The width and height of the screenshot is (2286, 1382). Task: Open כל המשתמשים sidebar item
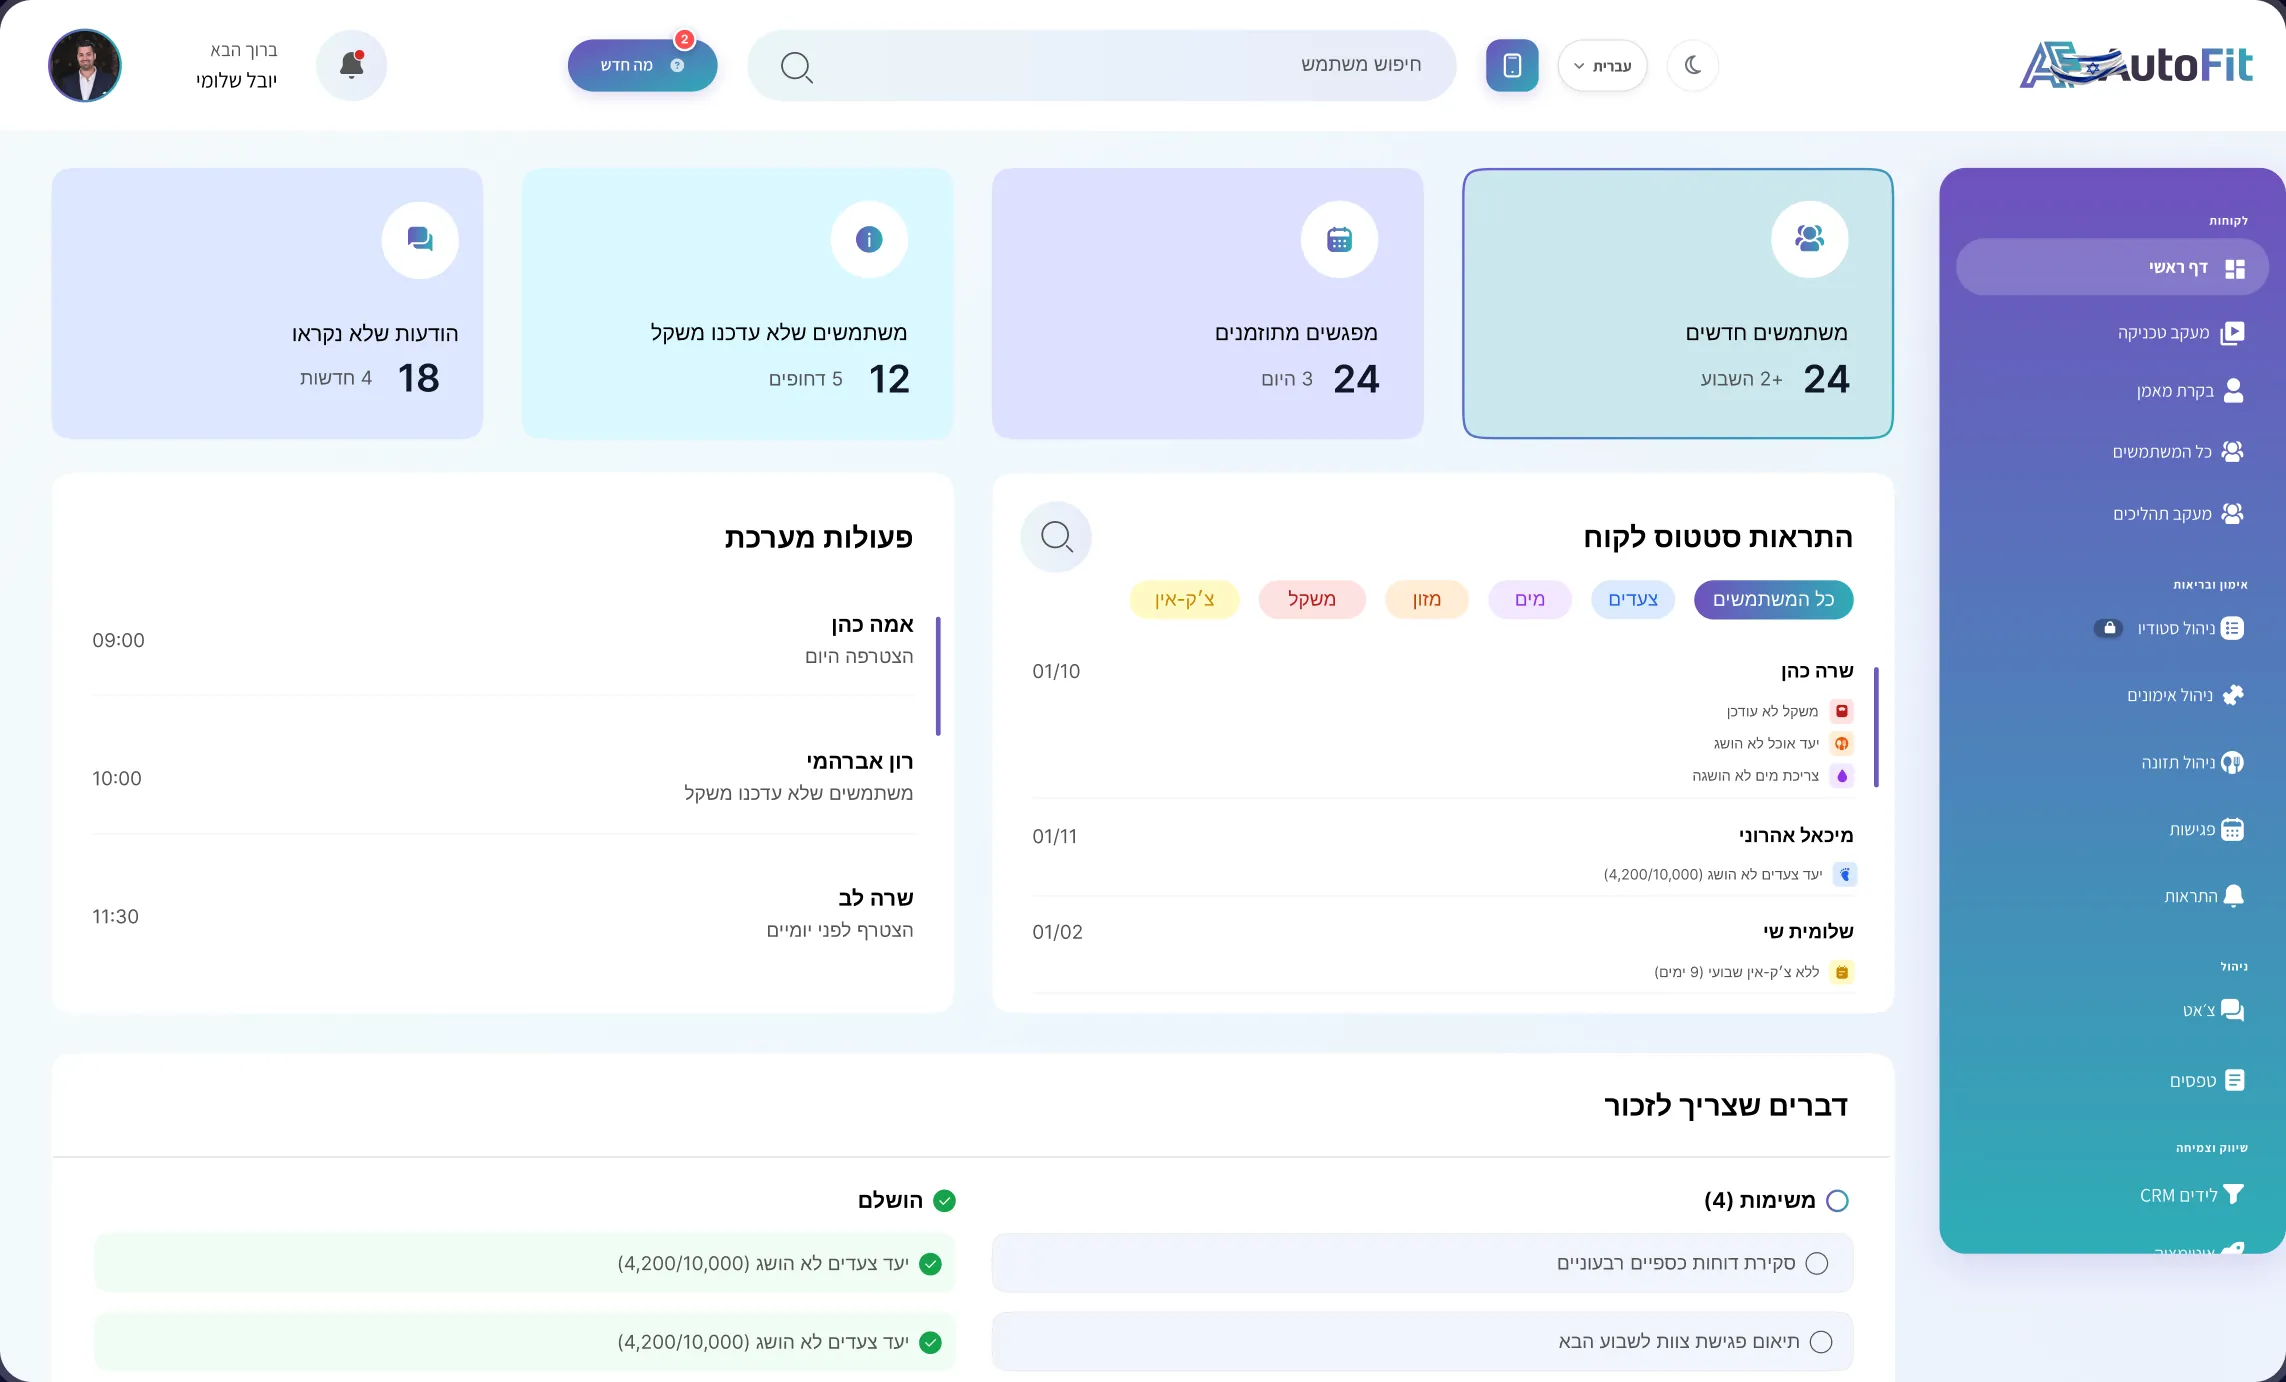[x=2178, y=452]
